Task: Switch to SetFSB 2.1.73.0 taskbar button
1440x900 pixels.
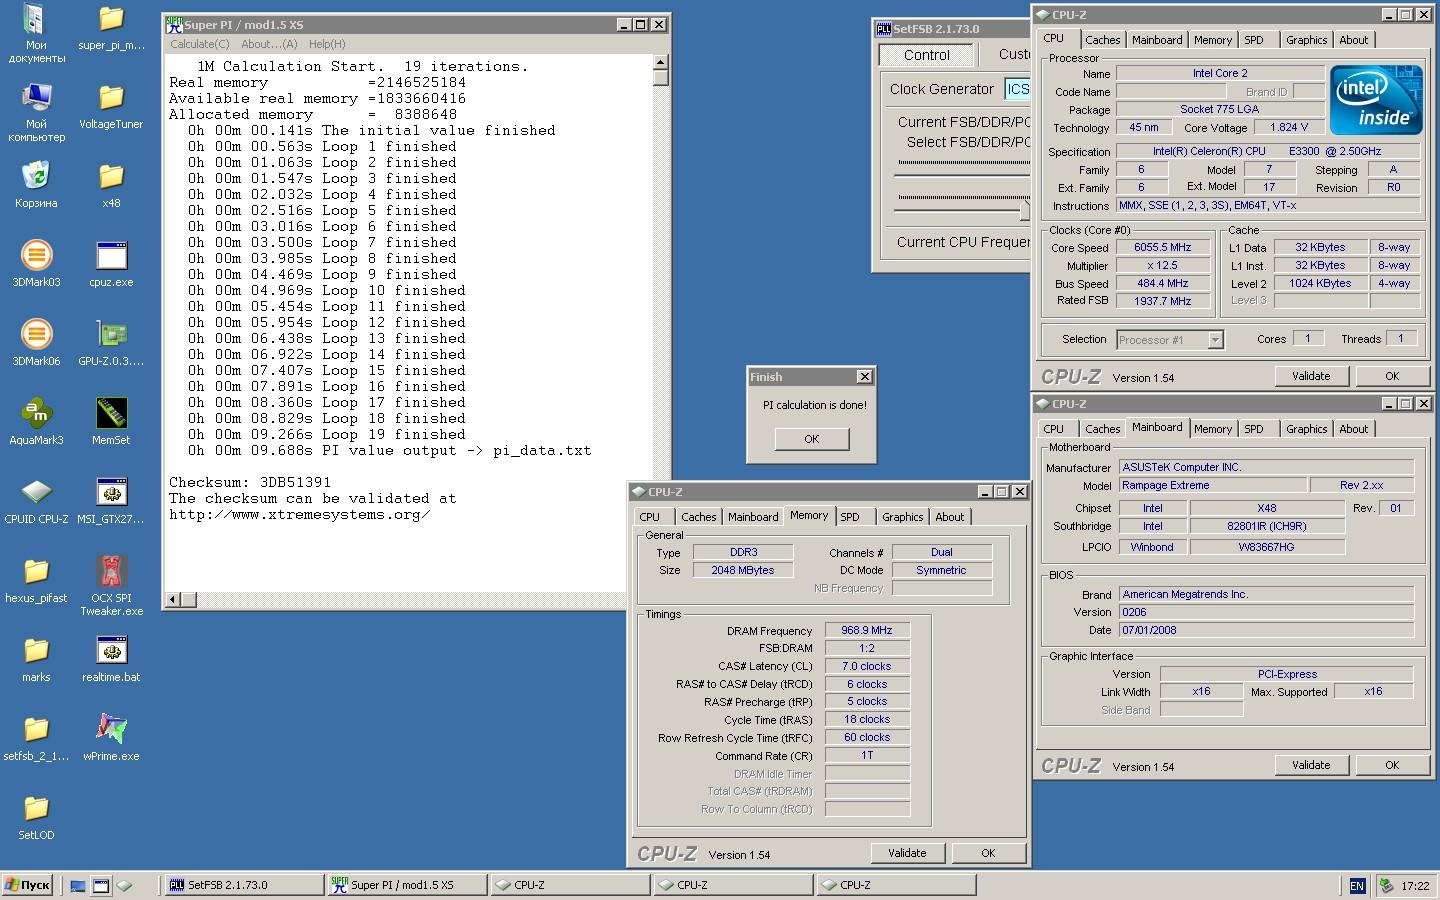Action: click(243, 885)
